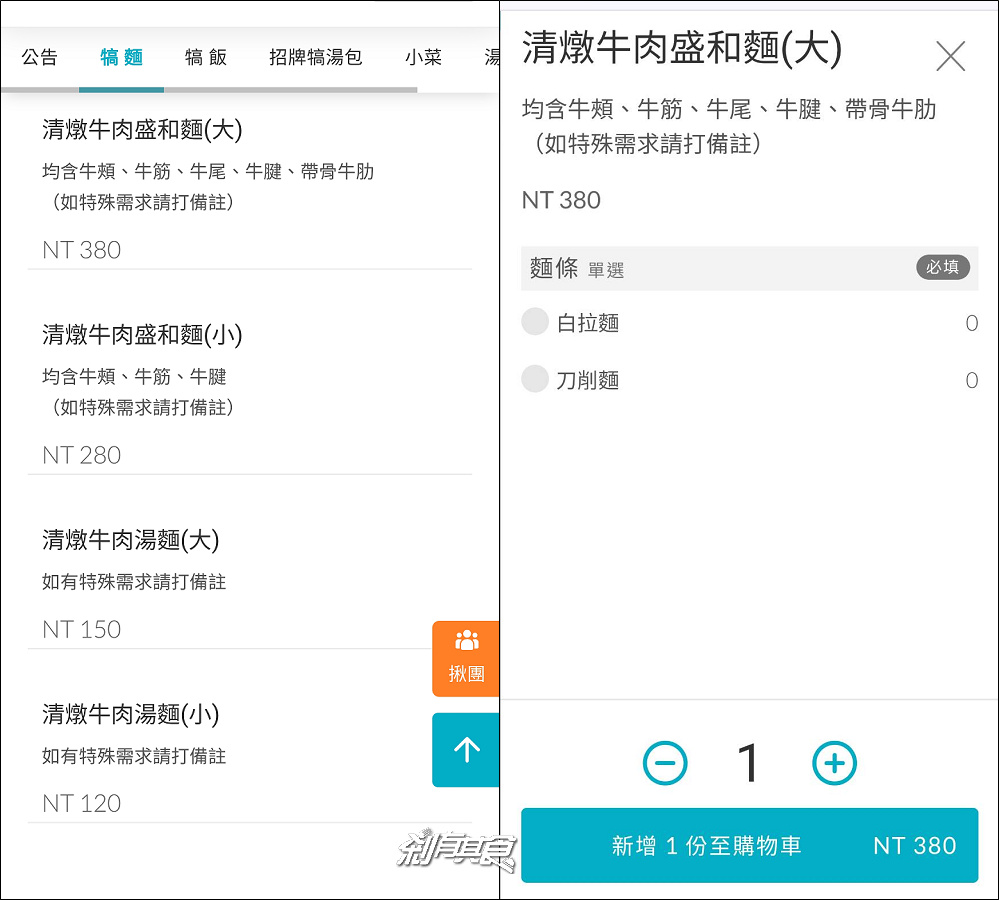
Task: Click 新增 1 份至購物車 button
Action: 749,846
